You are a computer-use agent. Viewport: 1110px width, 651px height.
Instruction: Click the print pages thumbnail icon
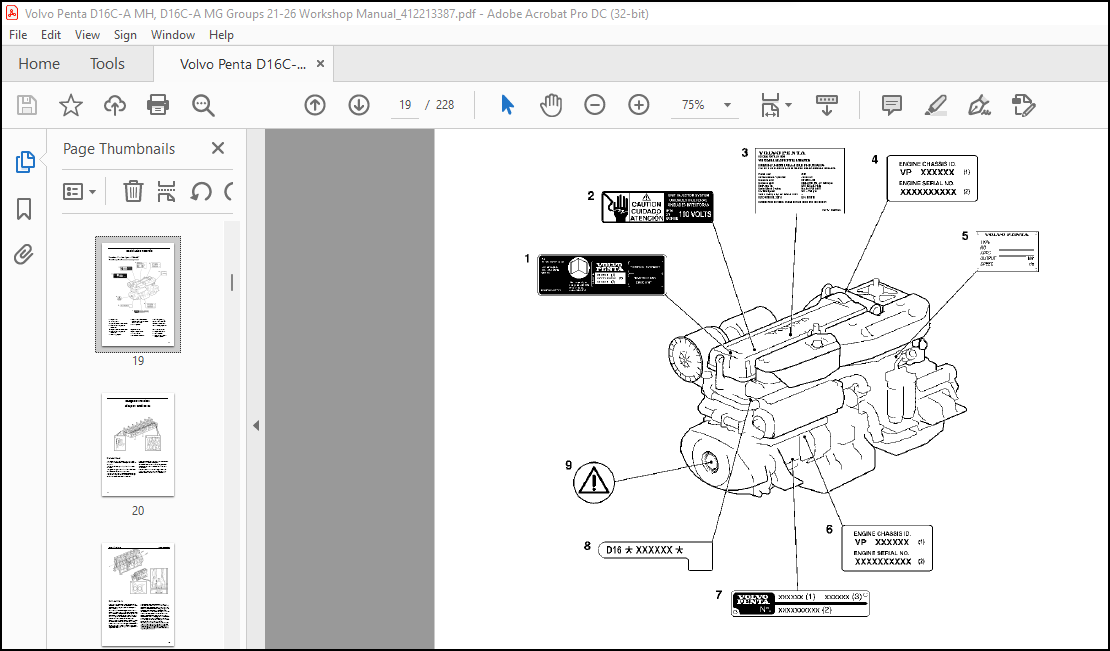[166, 191]
